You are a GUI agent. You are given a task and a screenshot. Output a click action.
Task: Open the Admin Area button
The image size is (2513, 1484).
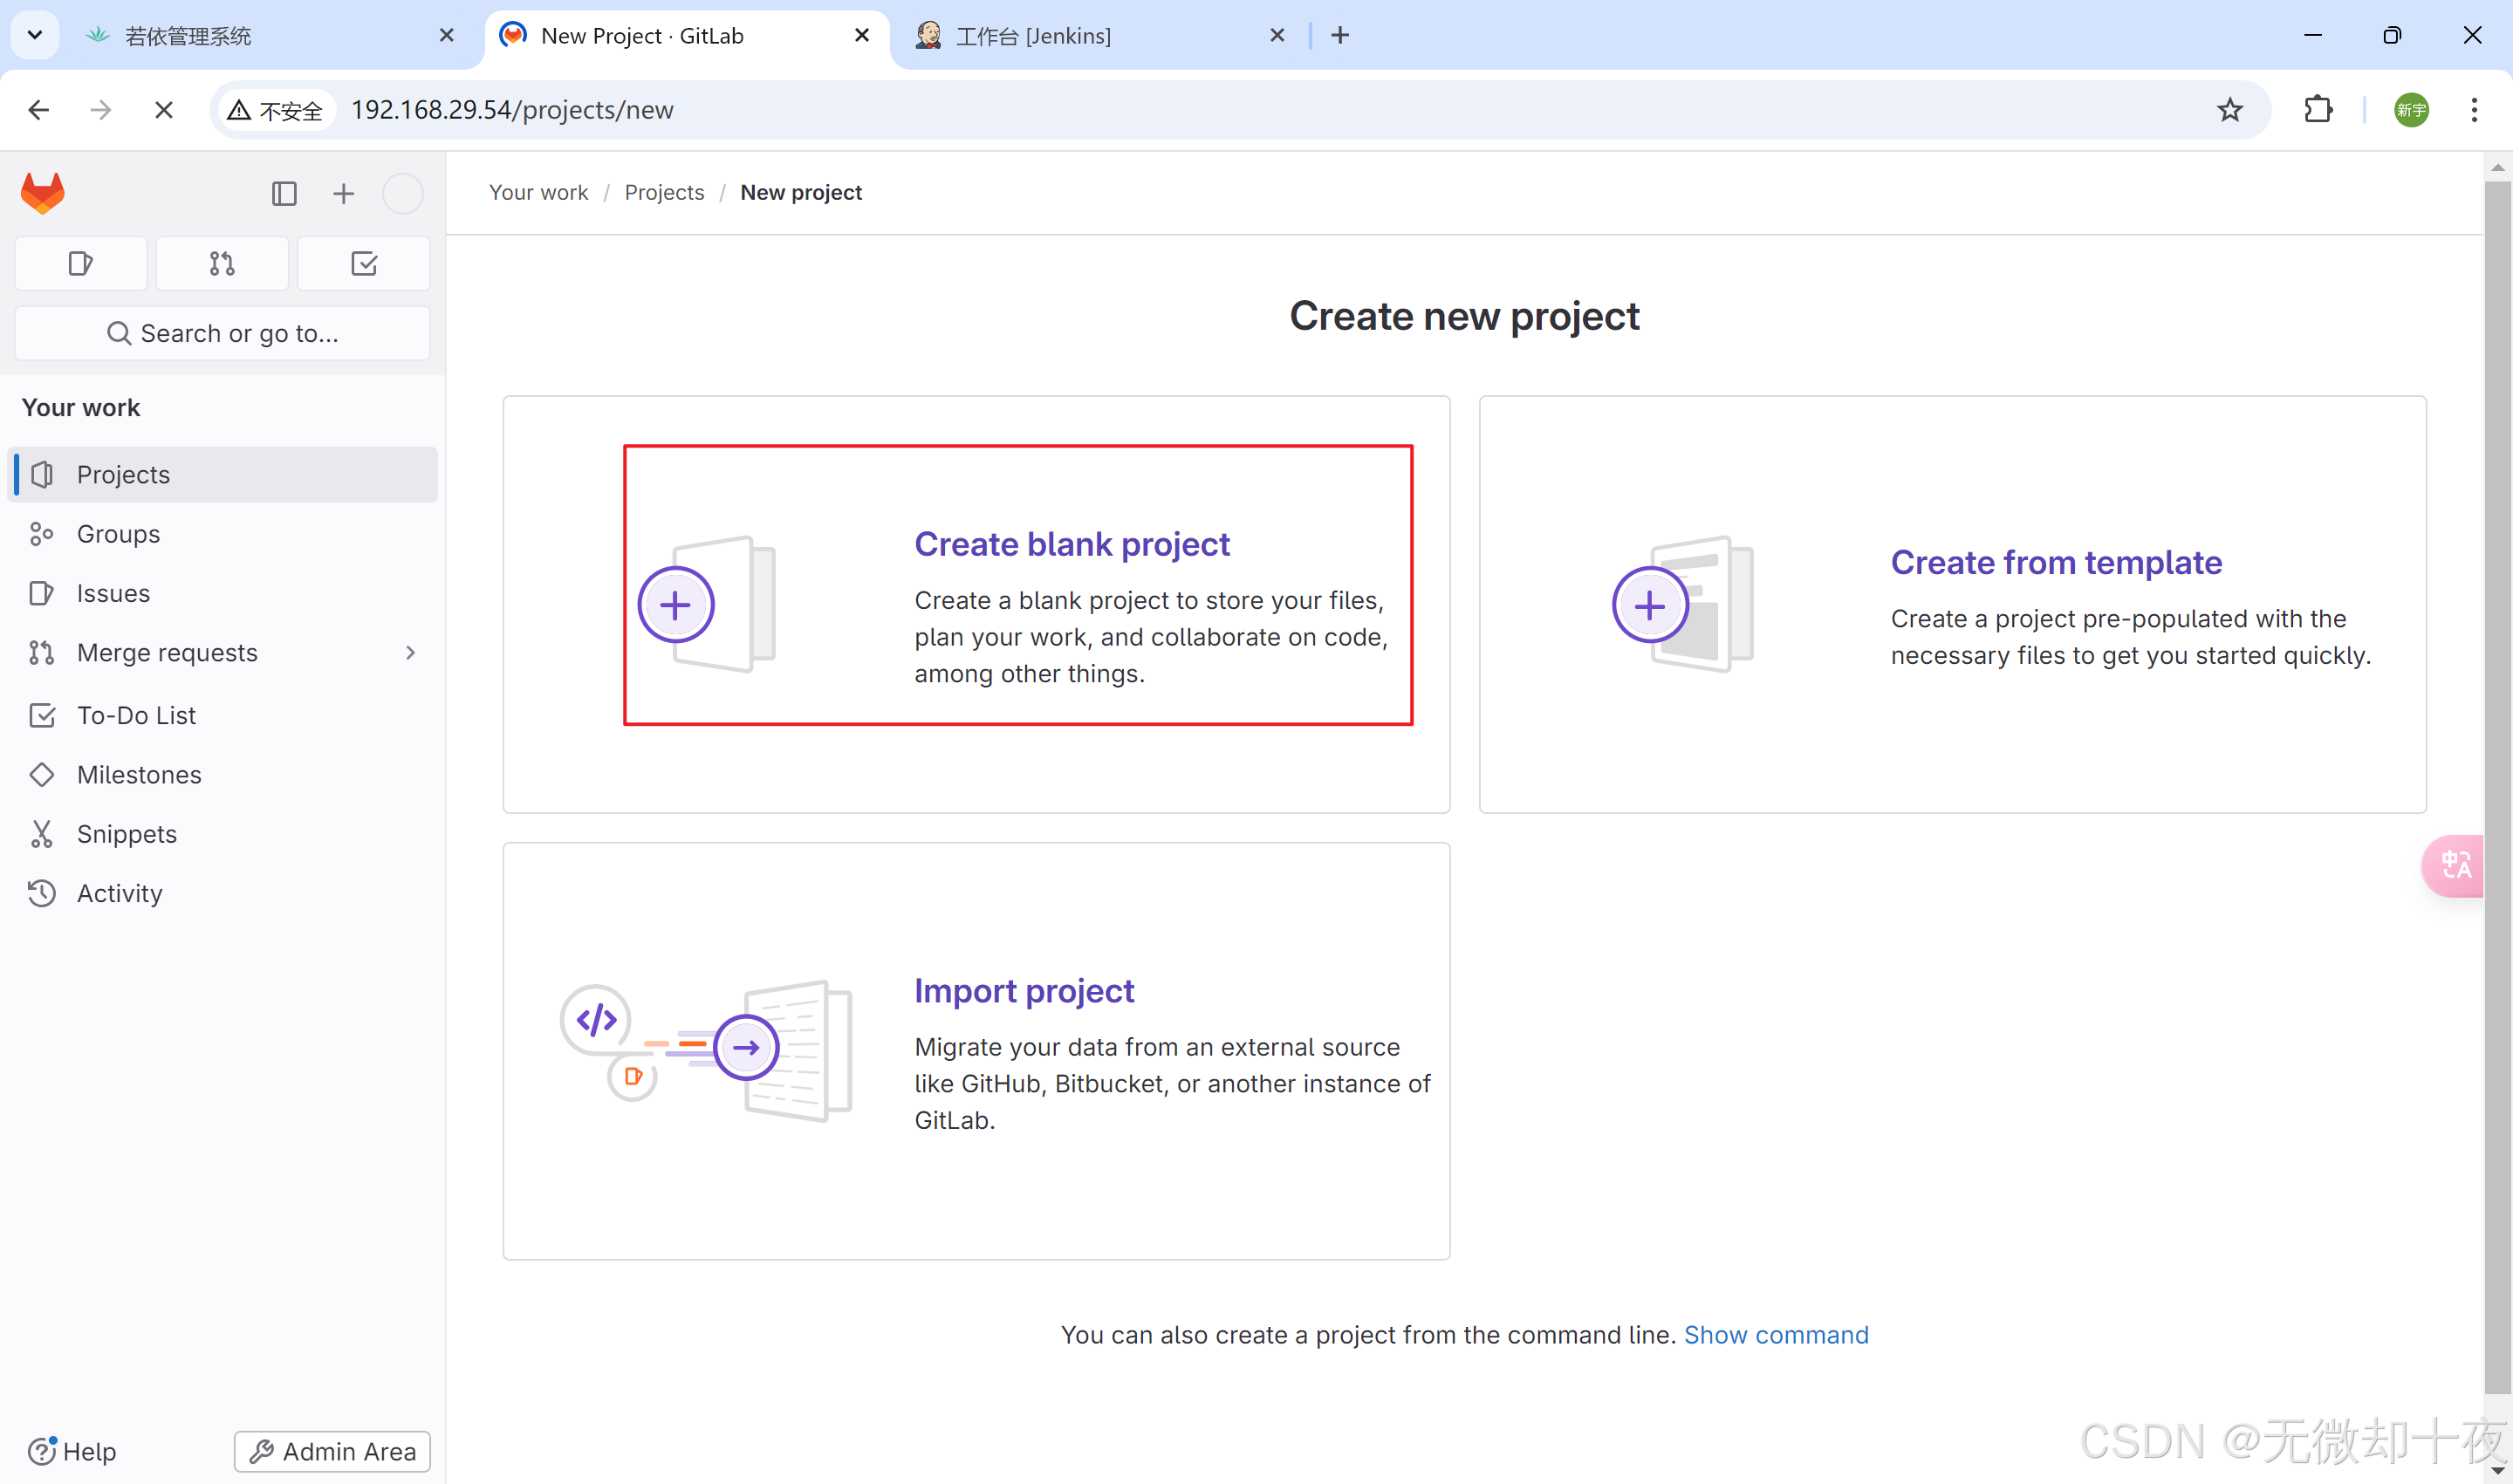coord(332,1451)
